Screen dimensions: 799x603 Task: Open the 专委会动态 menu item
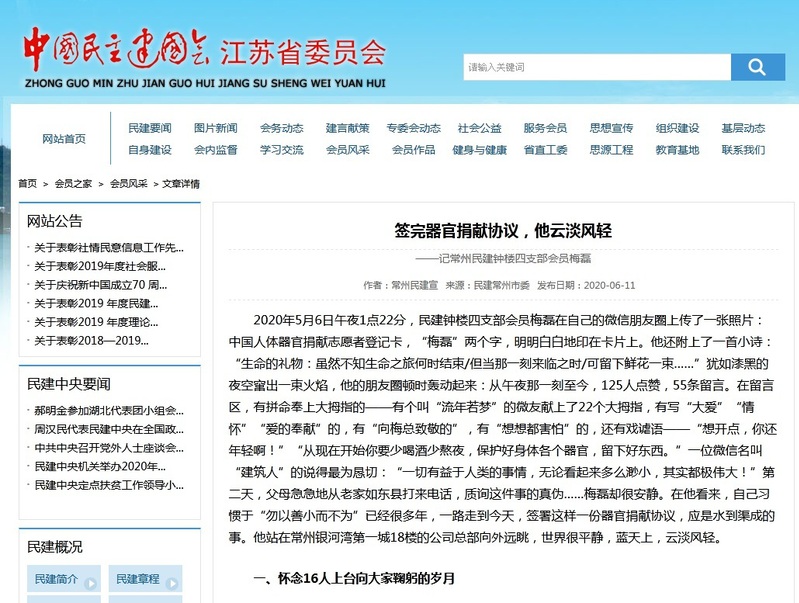[x=413, y=128]
